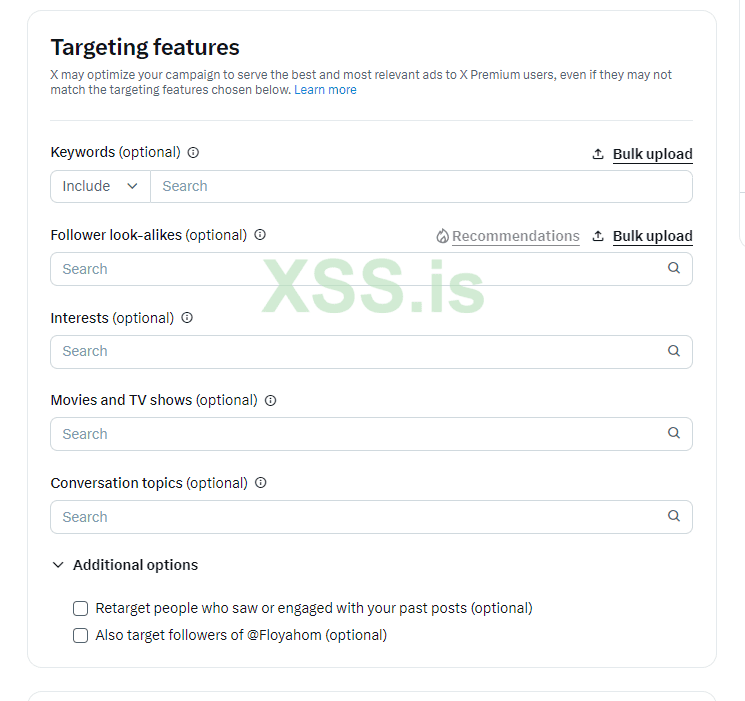
Task: Click the Keywords info icon
Action: [193, 153]
